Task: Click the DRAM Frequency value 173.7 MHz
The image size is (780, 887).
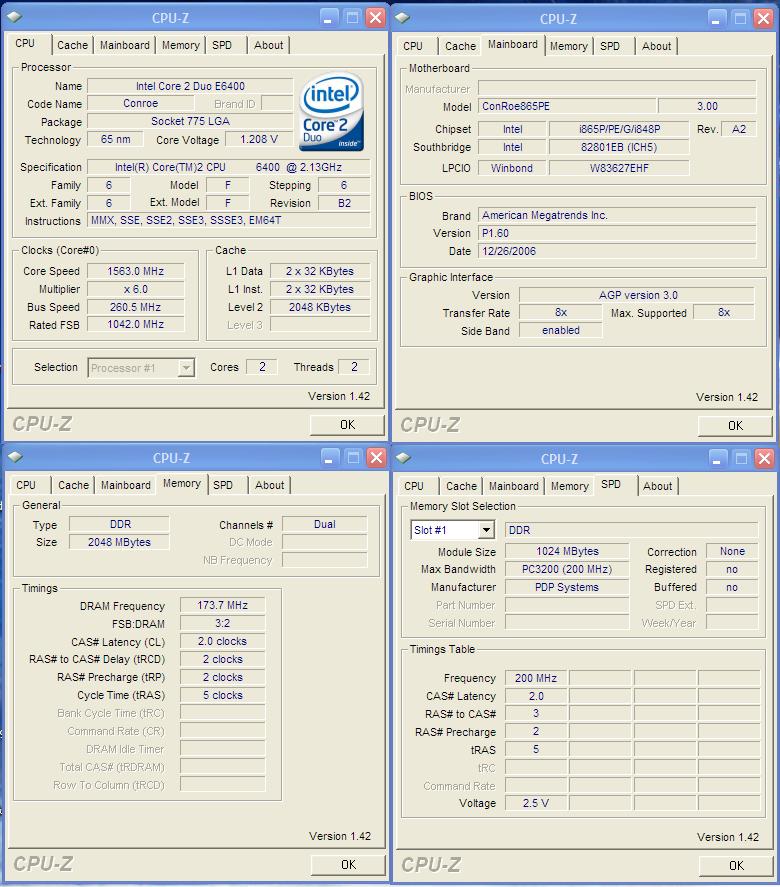Action: pos(223,605)
